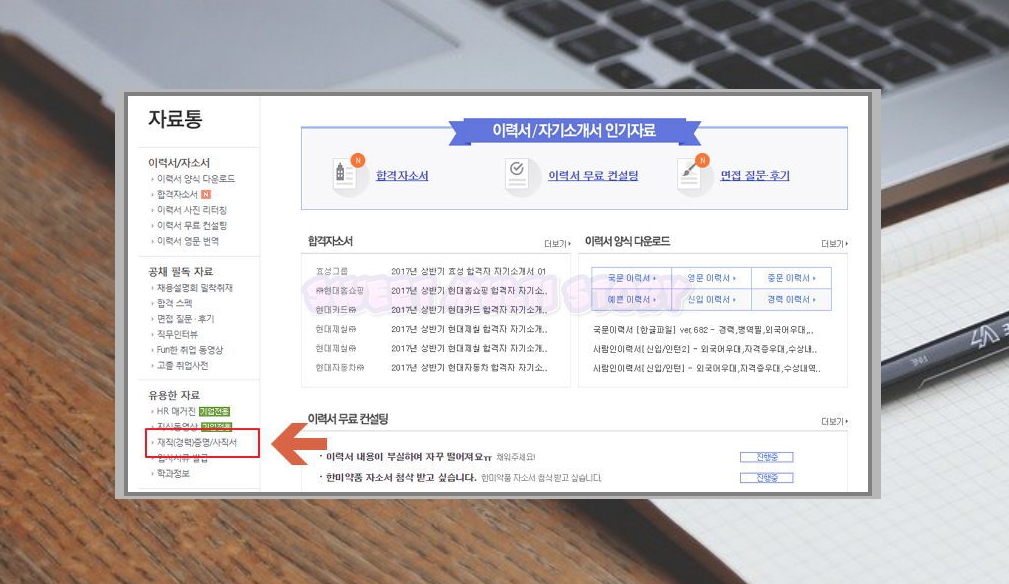Image resolution: width=1009 pixels, height=584 pixels.
Task: Select the 국문 이력서 format button
Action: click(631, 278)
